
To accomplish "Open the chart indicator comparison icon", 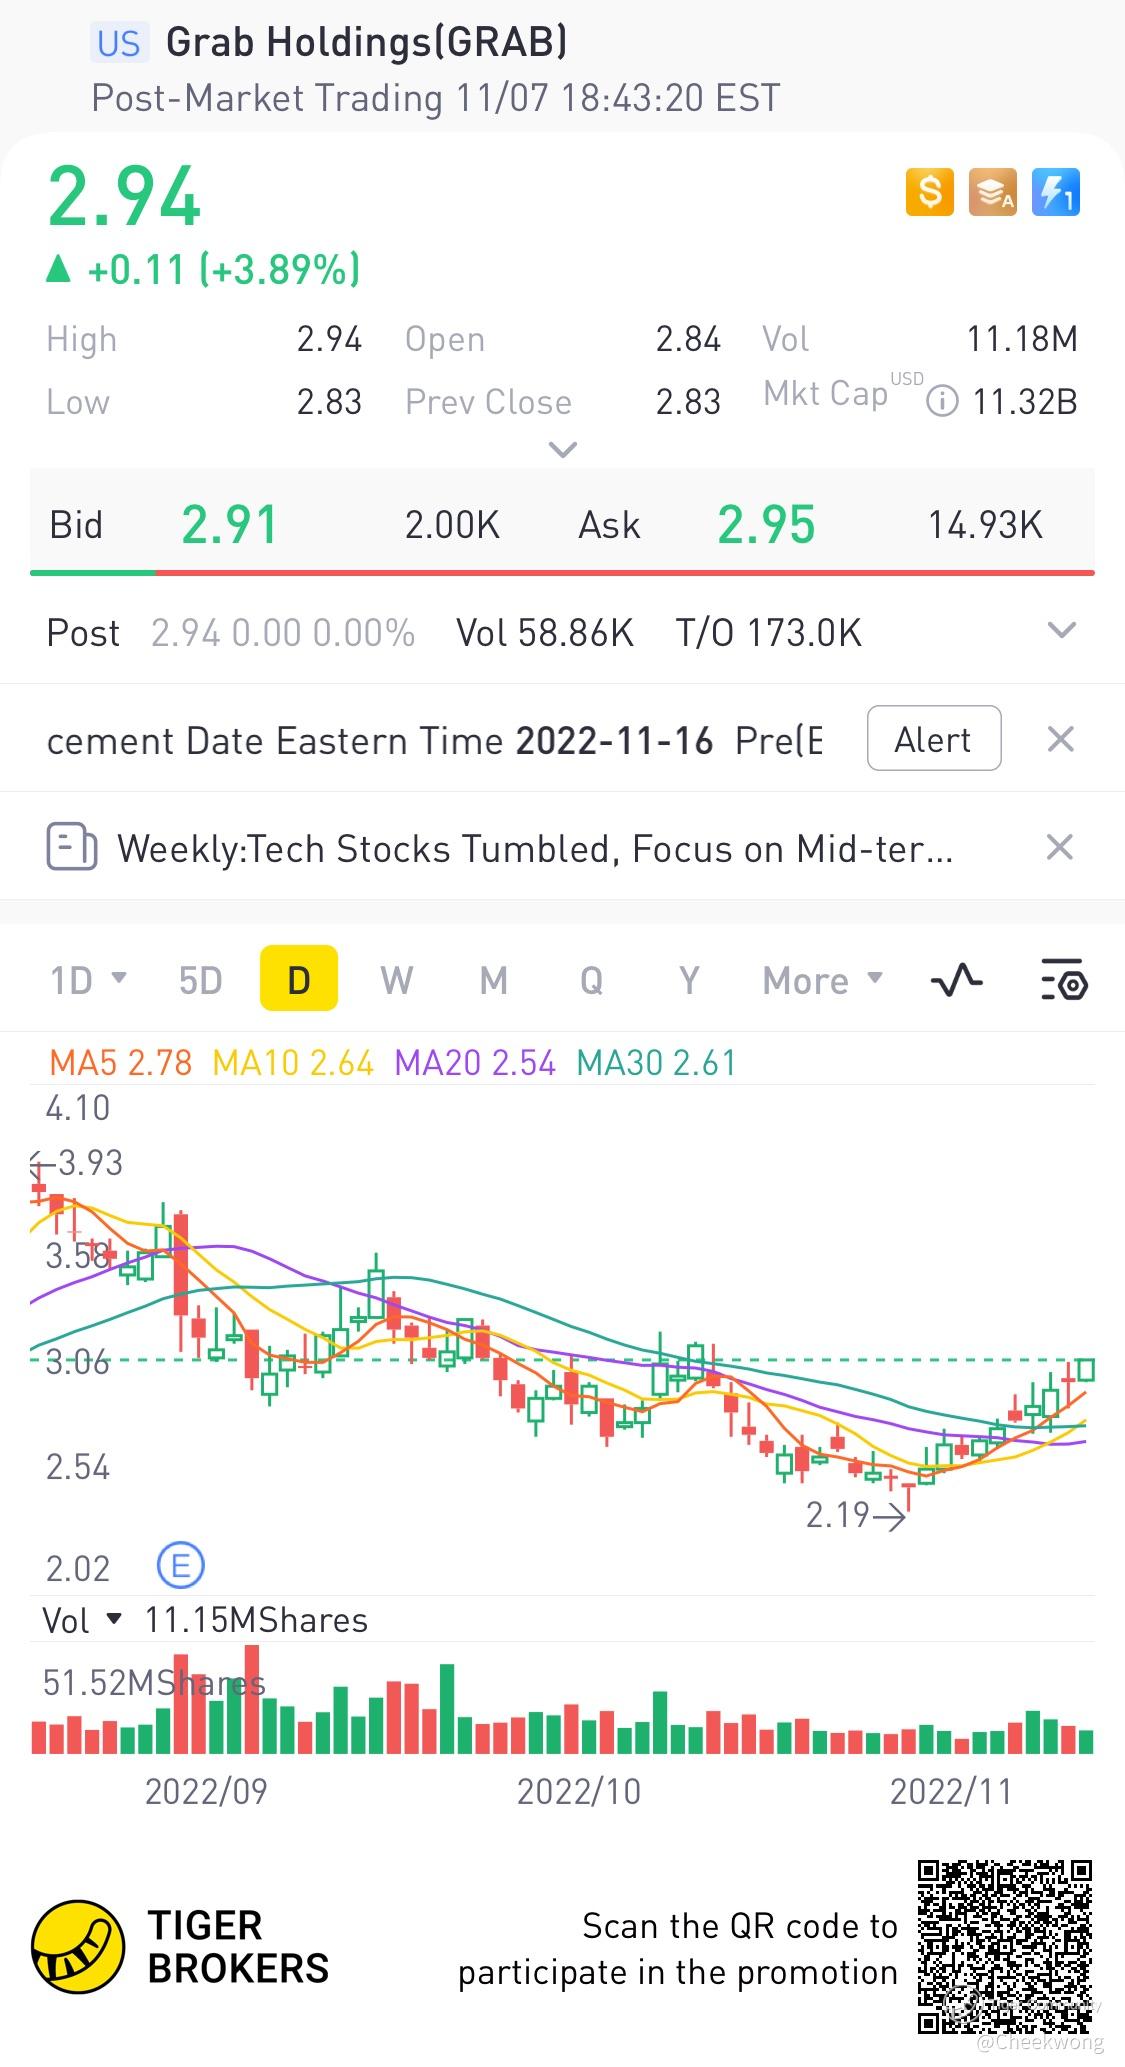I will (x=956, y=980).
